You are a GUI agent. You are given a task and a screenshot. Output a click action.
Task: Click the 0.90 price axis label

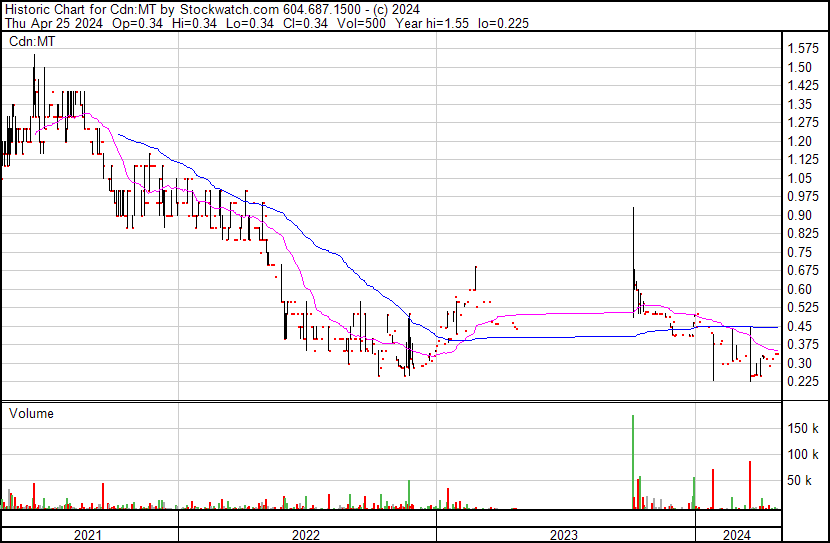click(x=799, y=215)
